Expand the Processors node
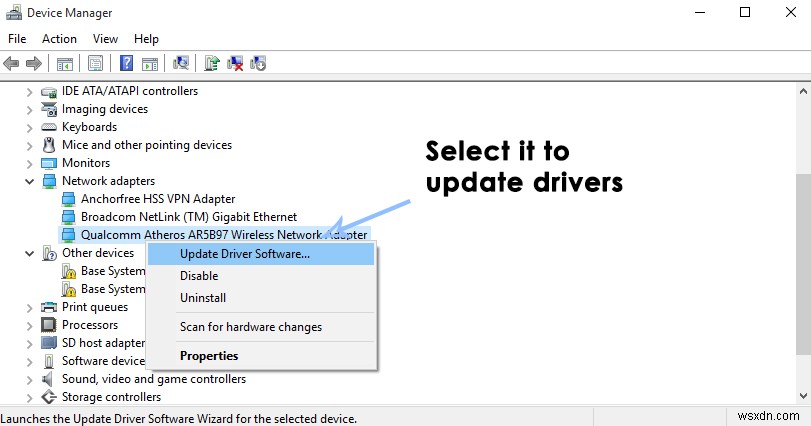This screenshot has width=811, height=426. point(29,326)
